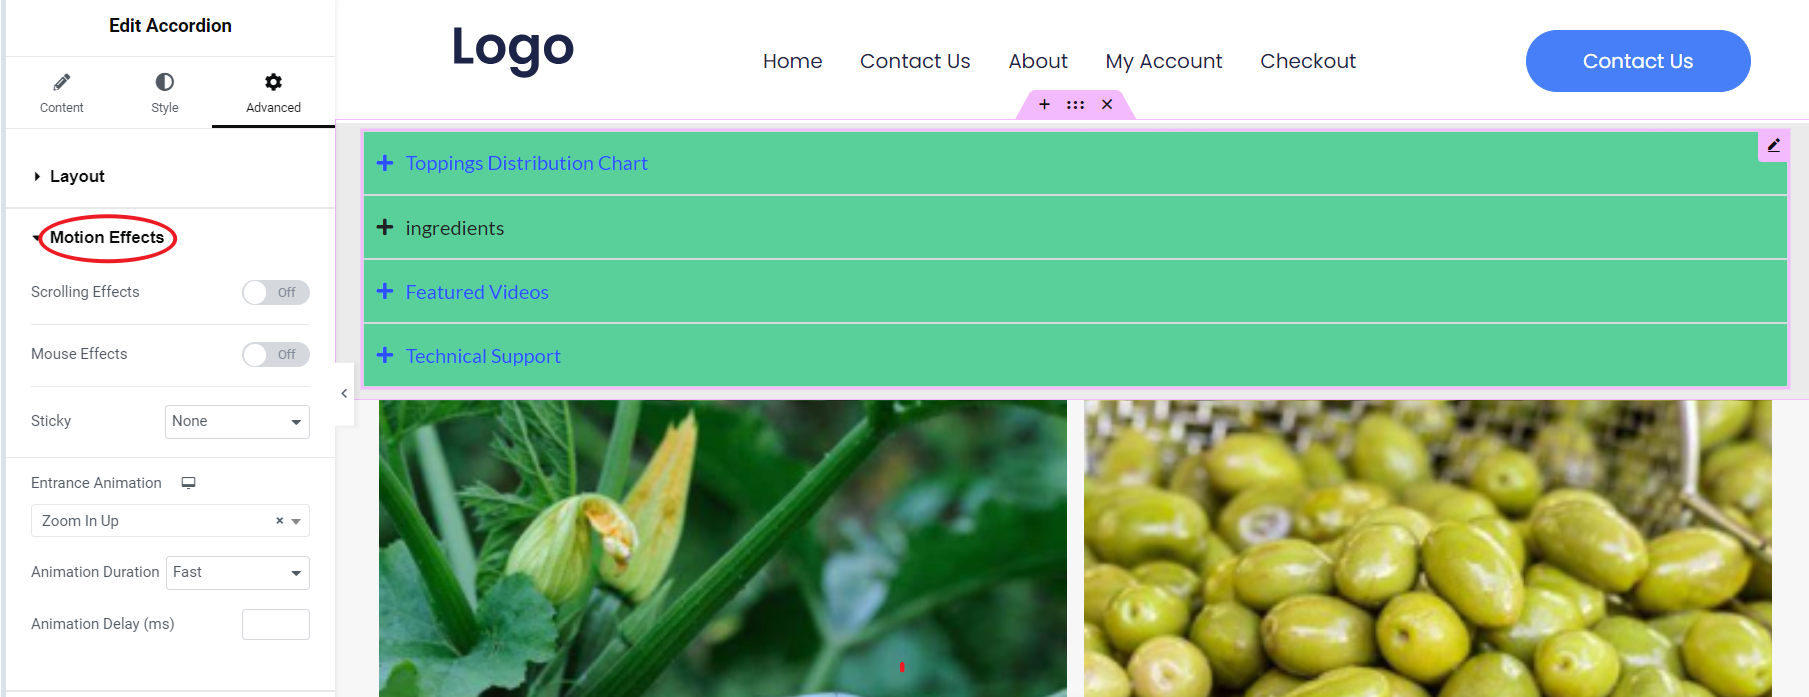Click the section drag handle dots icon
The image size is (1809, 697).
(x=1075, y=104)
